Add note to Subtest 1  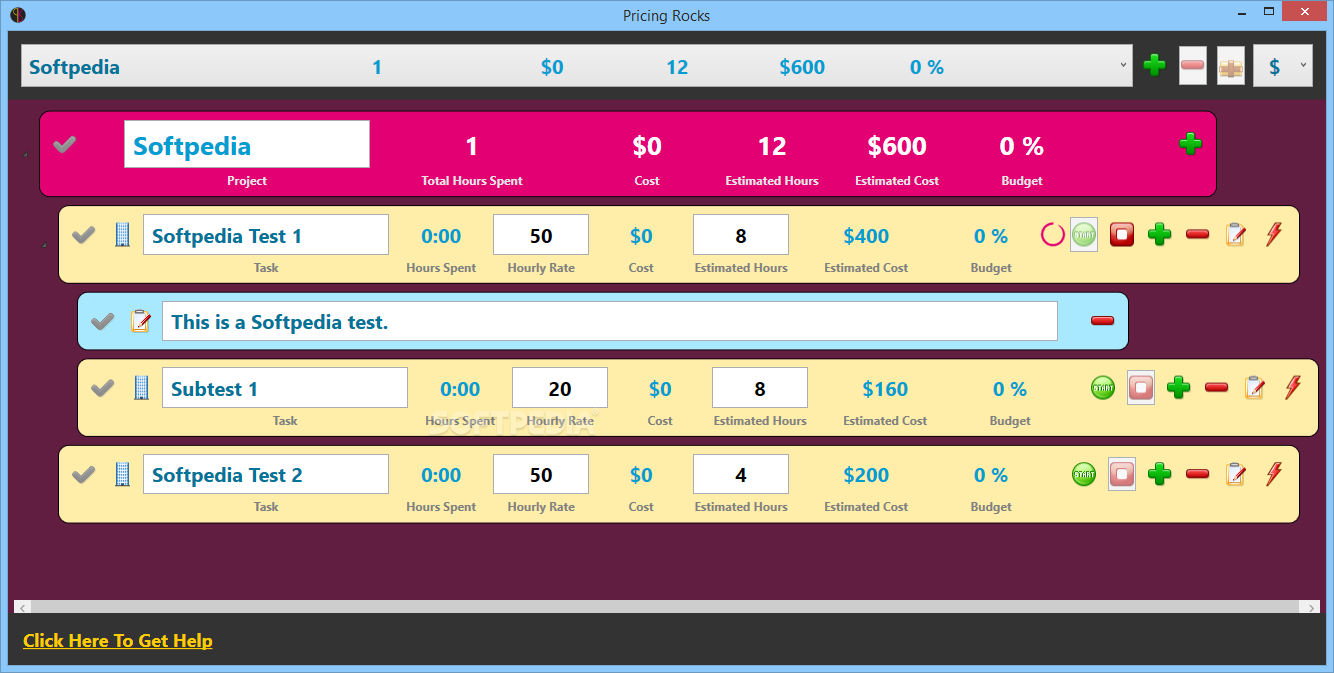[x=1255, y=388]
